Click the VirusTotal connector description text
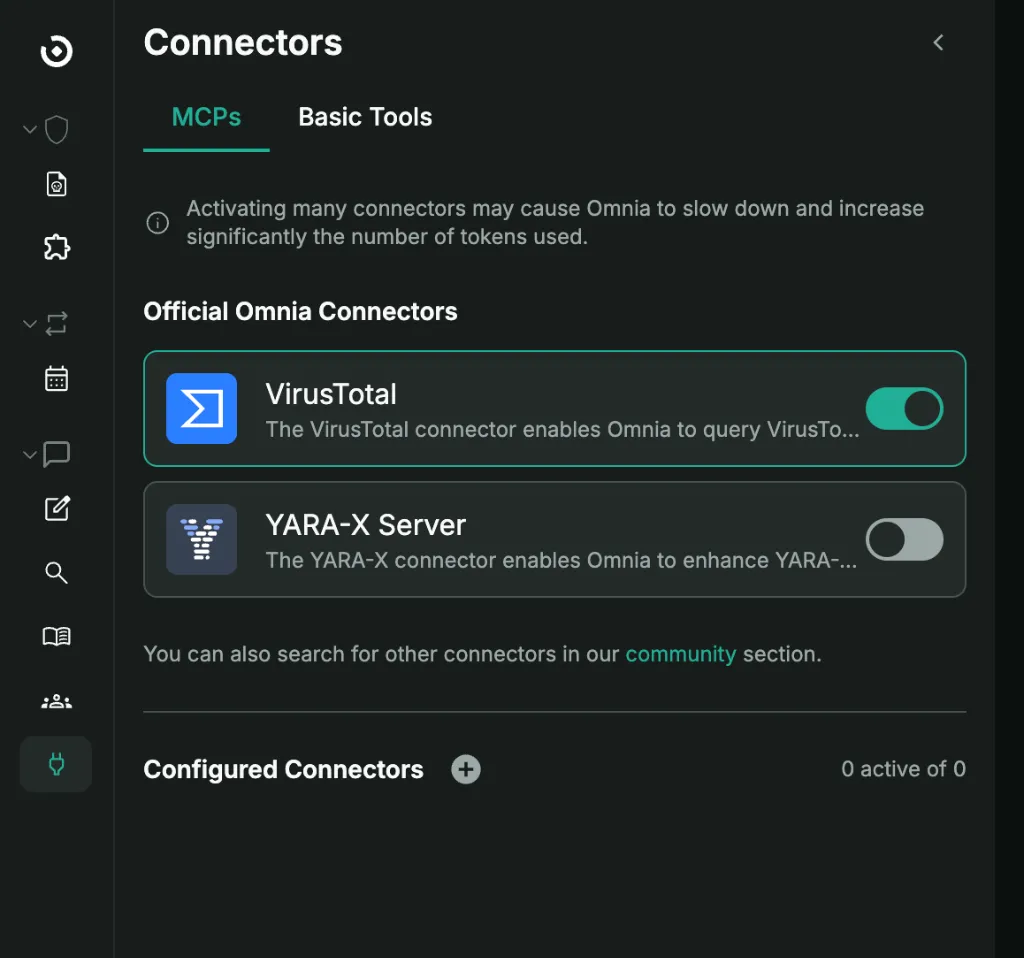The height and width of the screenshot is (958, 1024). pos(562,430)
